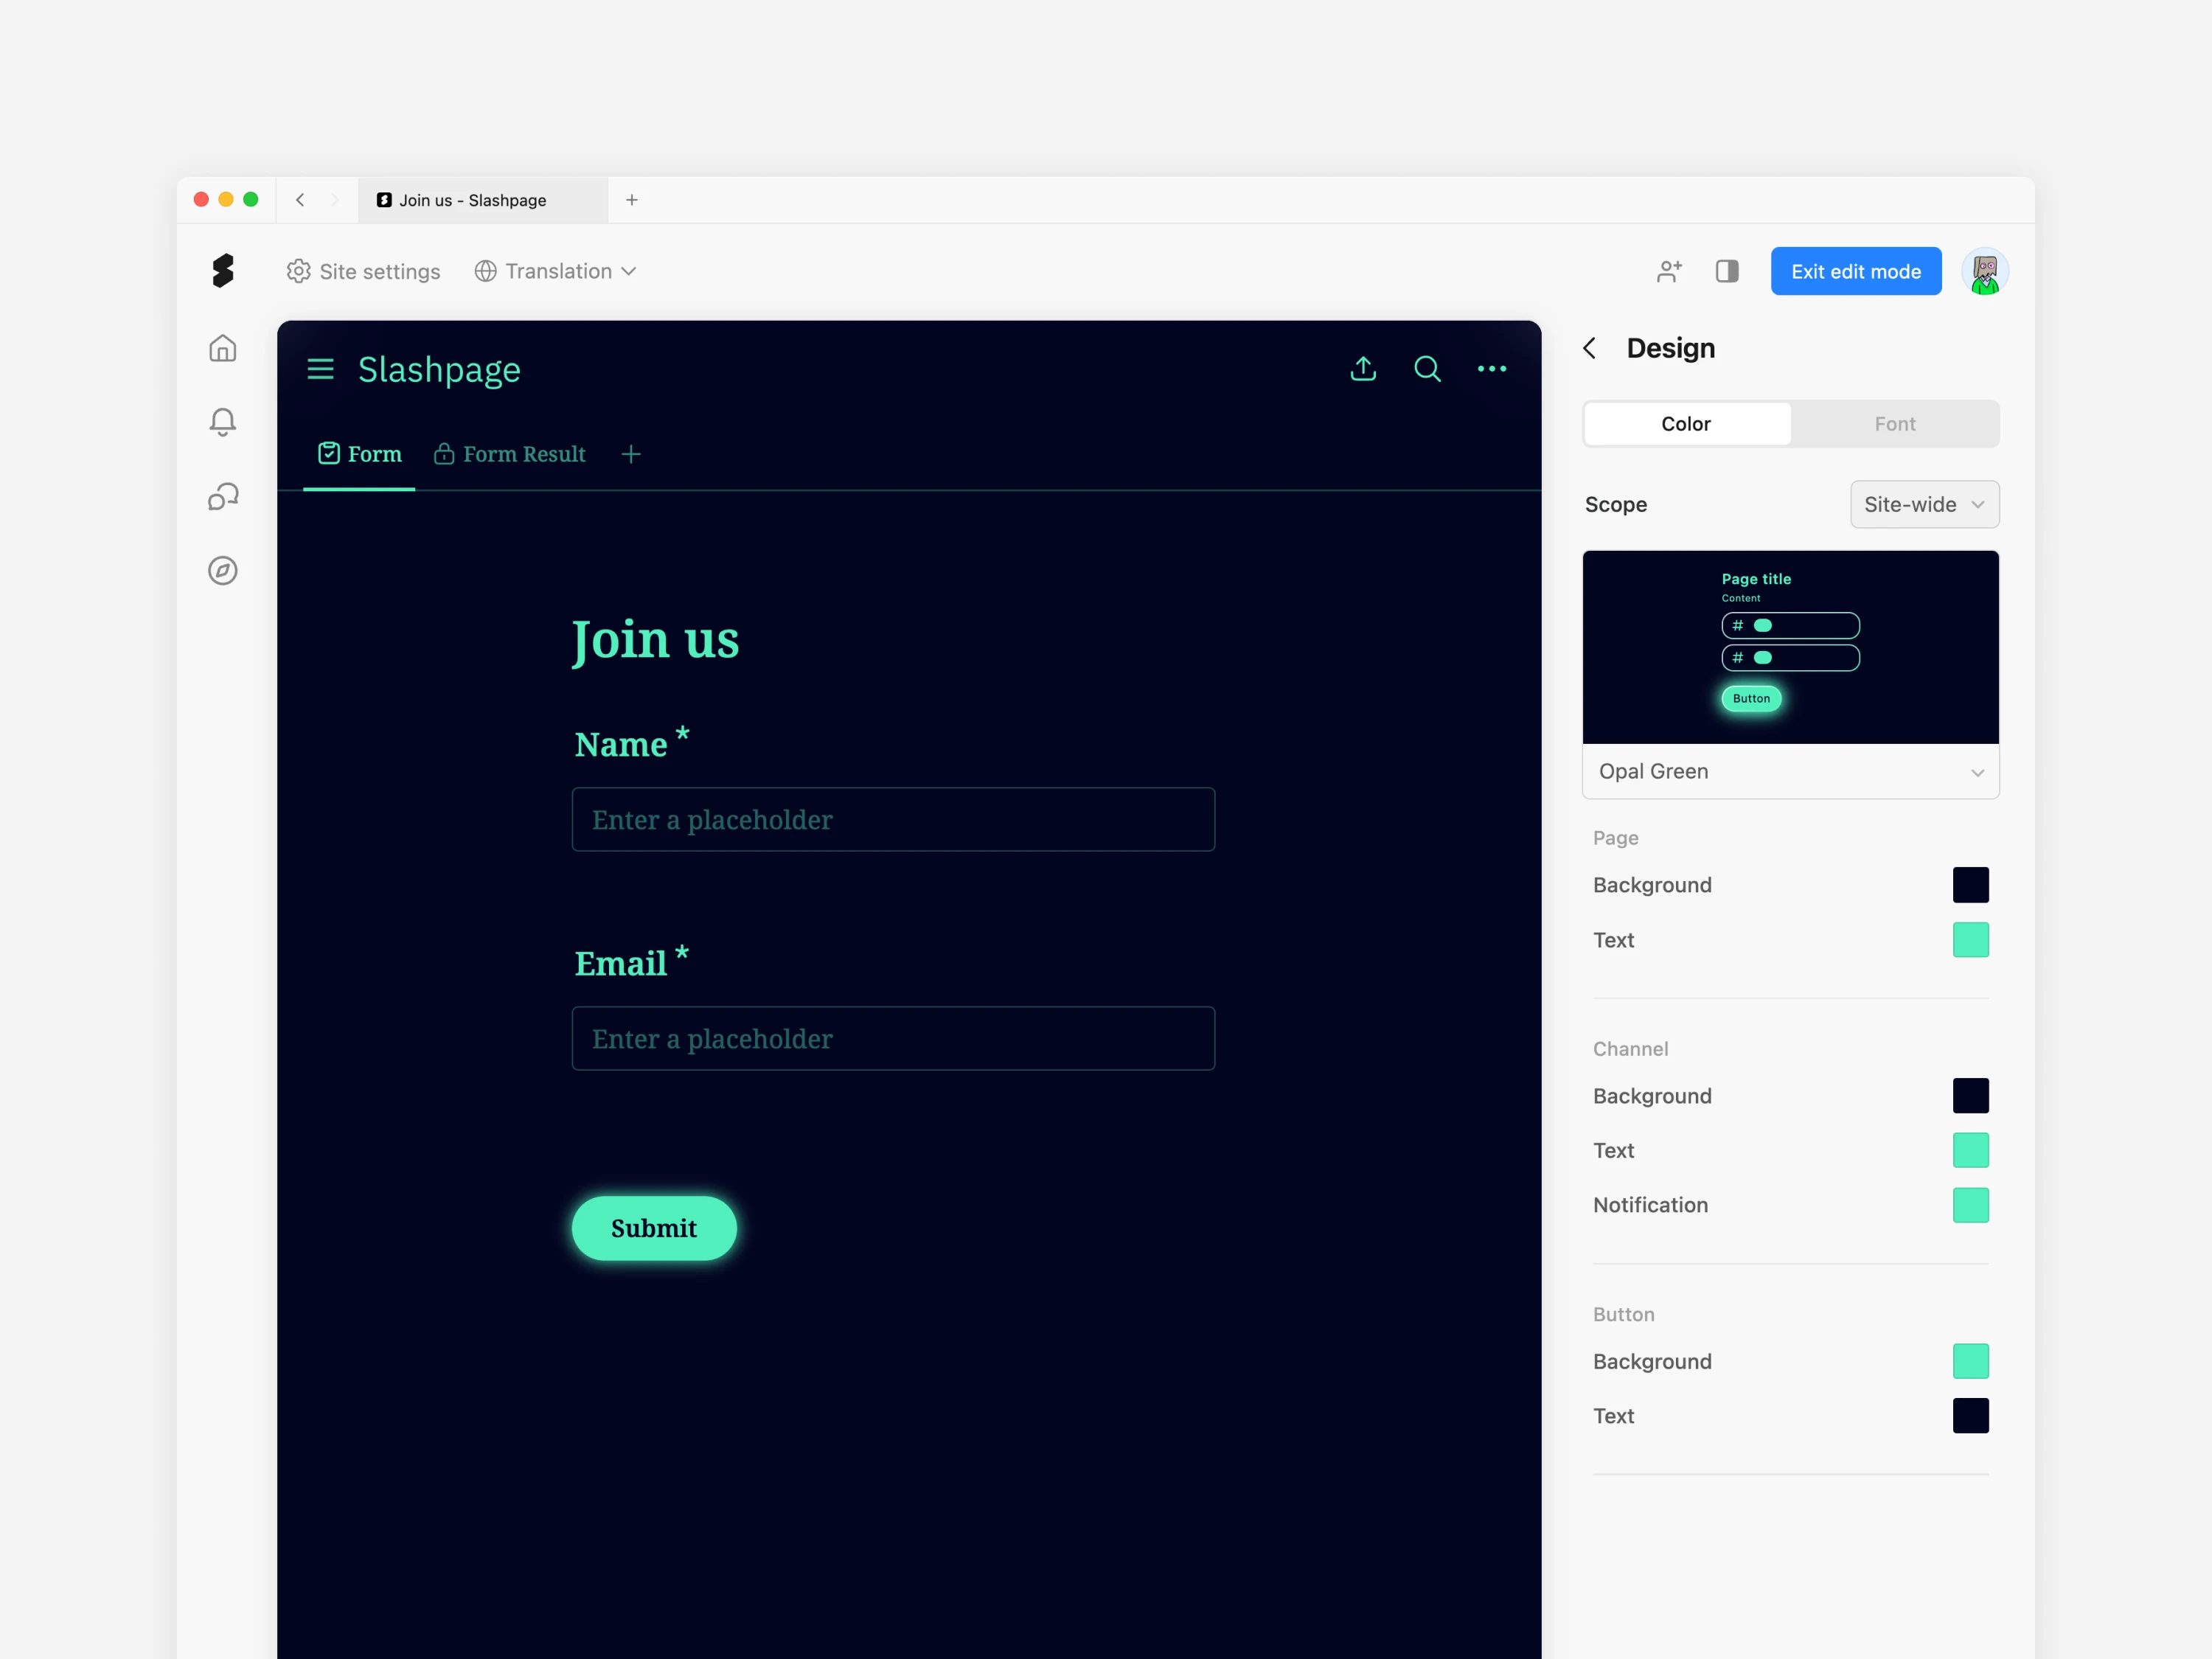Click the invite member icon
2212x1659 pixels.
(1669, 271)
